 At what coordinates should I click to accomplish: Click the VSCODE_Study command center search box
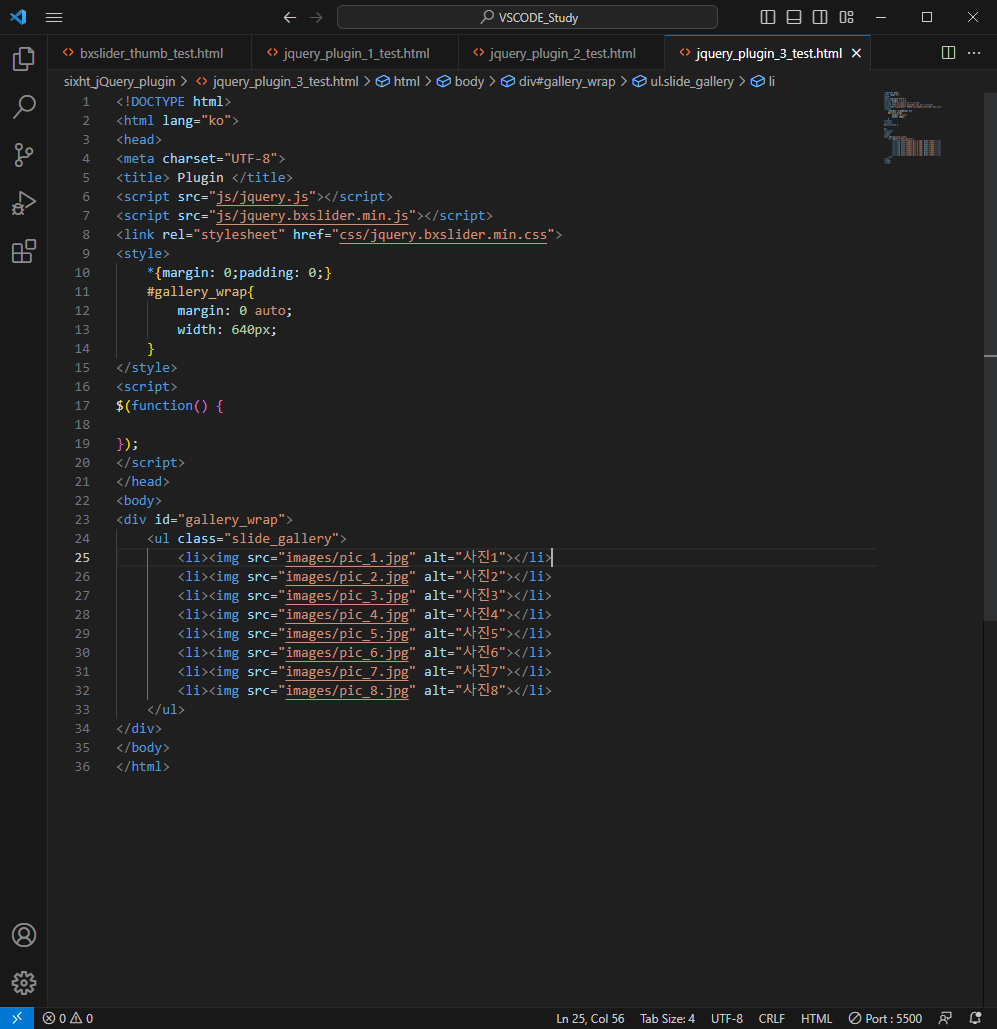(x=527, y=17)
